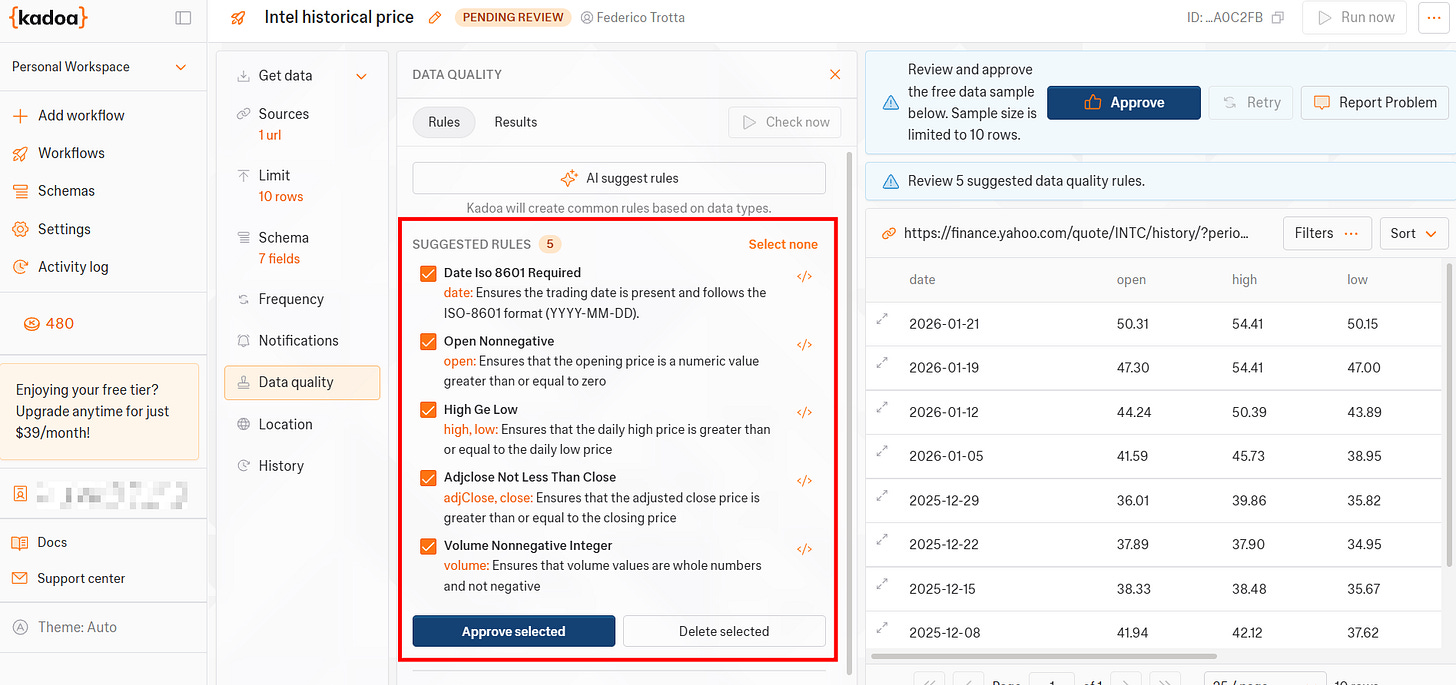The height and width of the screenshot is (685, 1456).
Task: Click AI suggest rules button
Action: point(619,178)
